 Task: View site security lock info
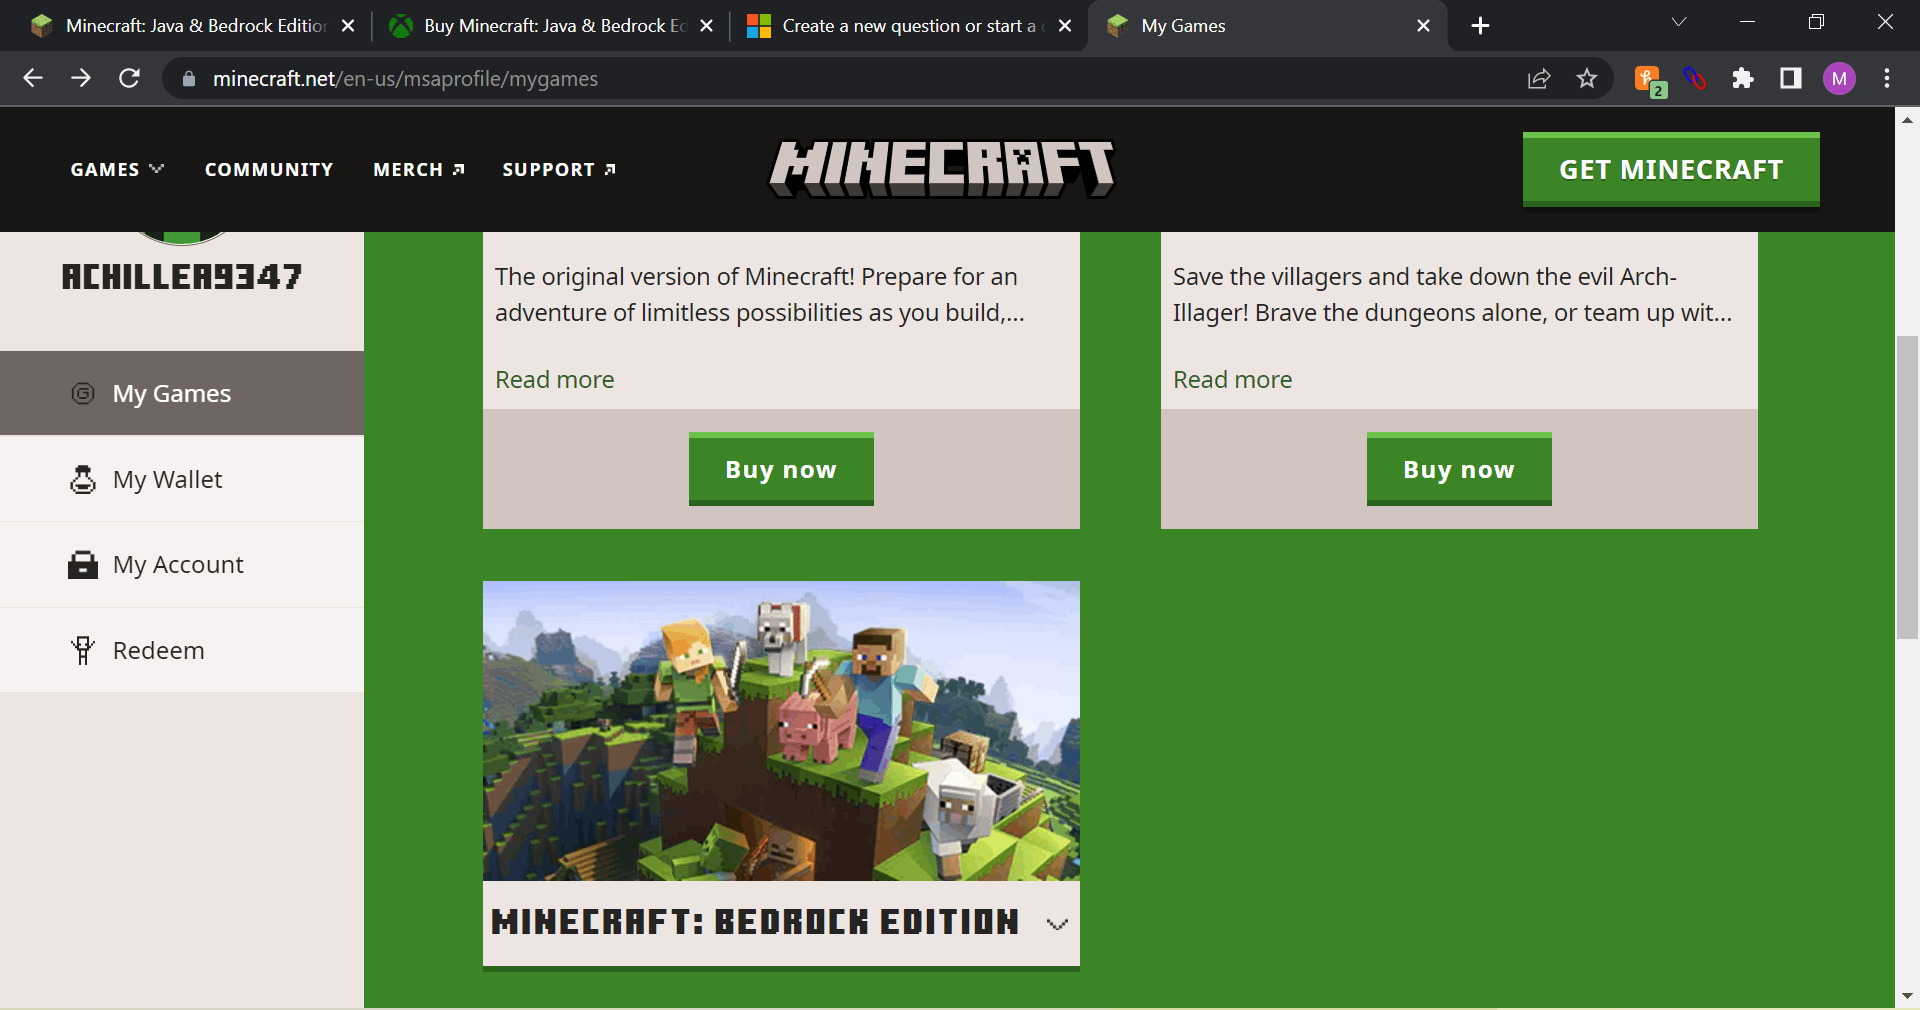(188, 79)
